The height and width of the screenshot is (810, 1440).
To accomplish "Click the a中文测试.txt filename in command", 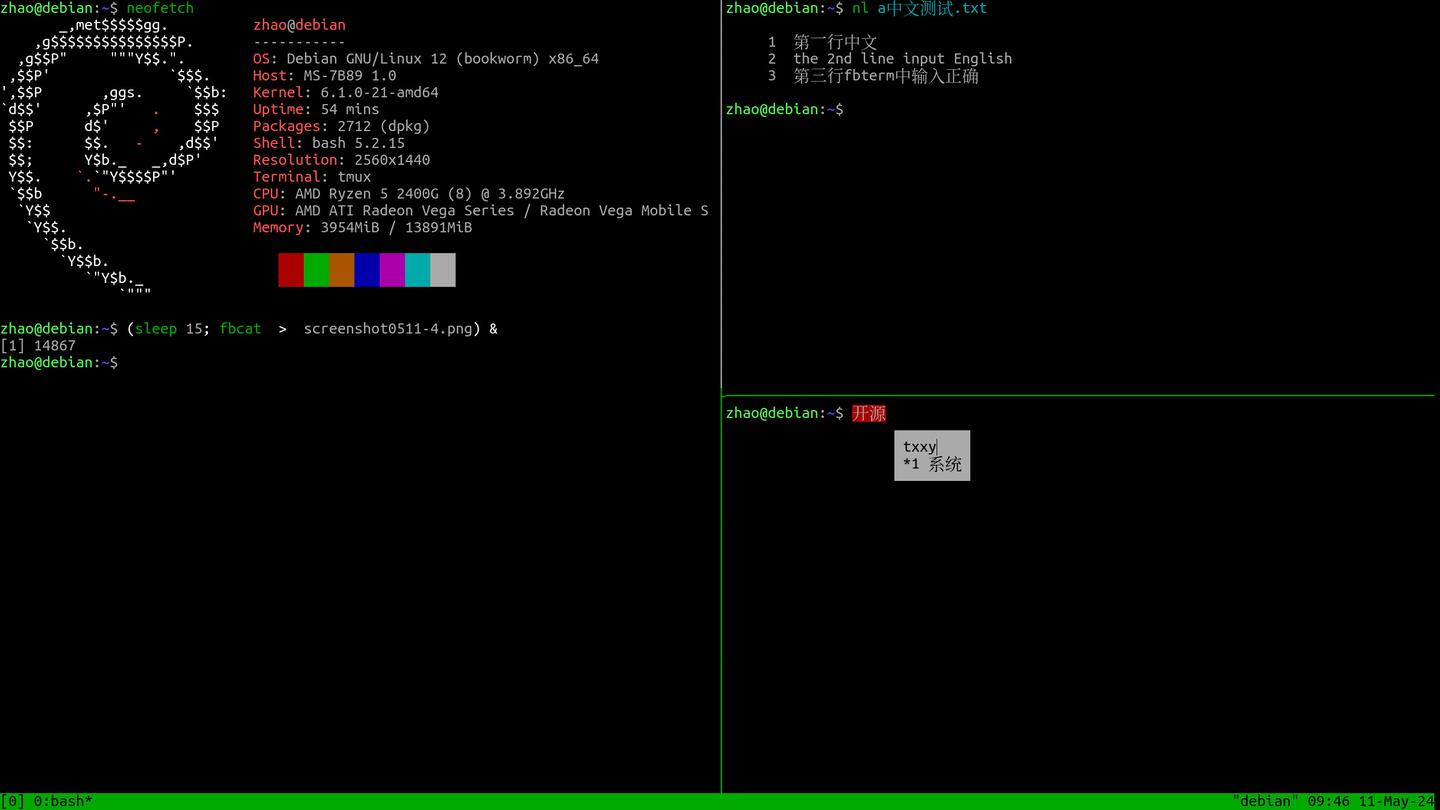I will point(932,8).
